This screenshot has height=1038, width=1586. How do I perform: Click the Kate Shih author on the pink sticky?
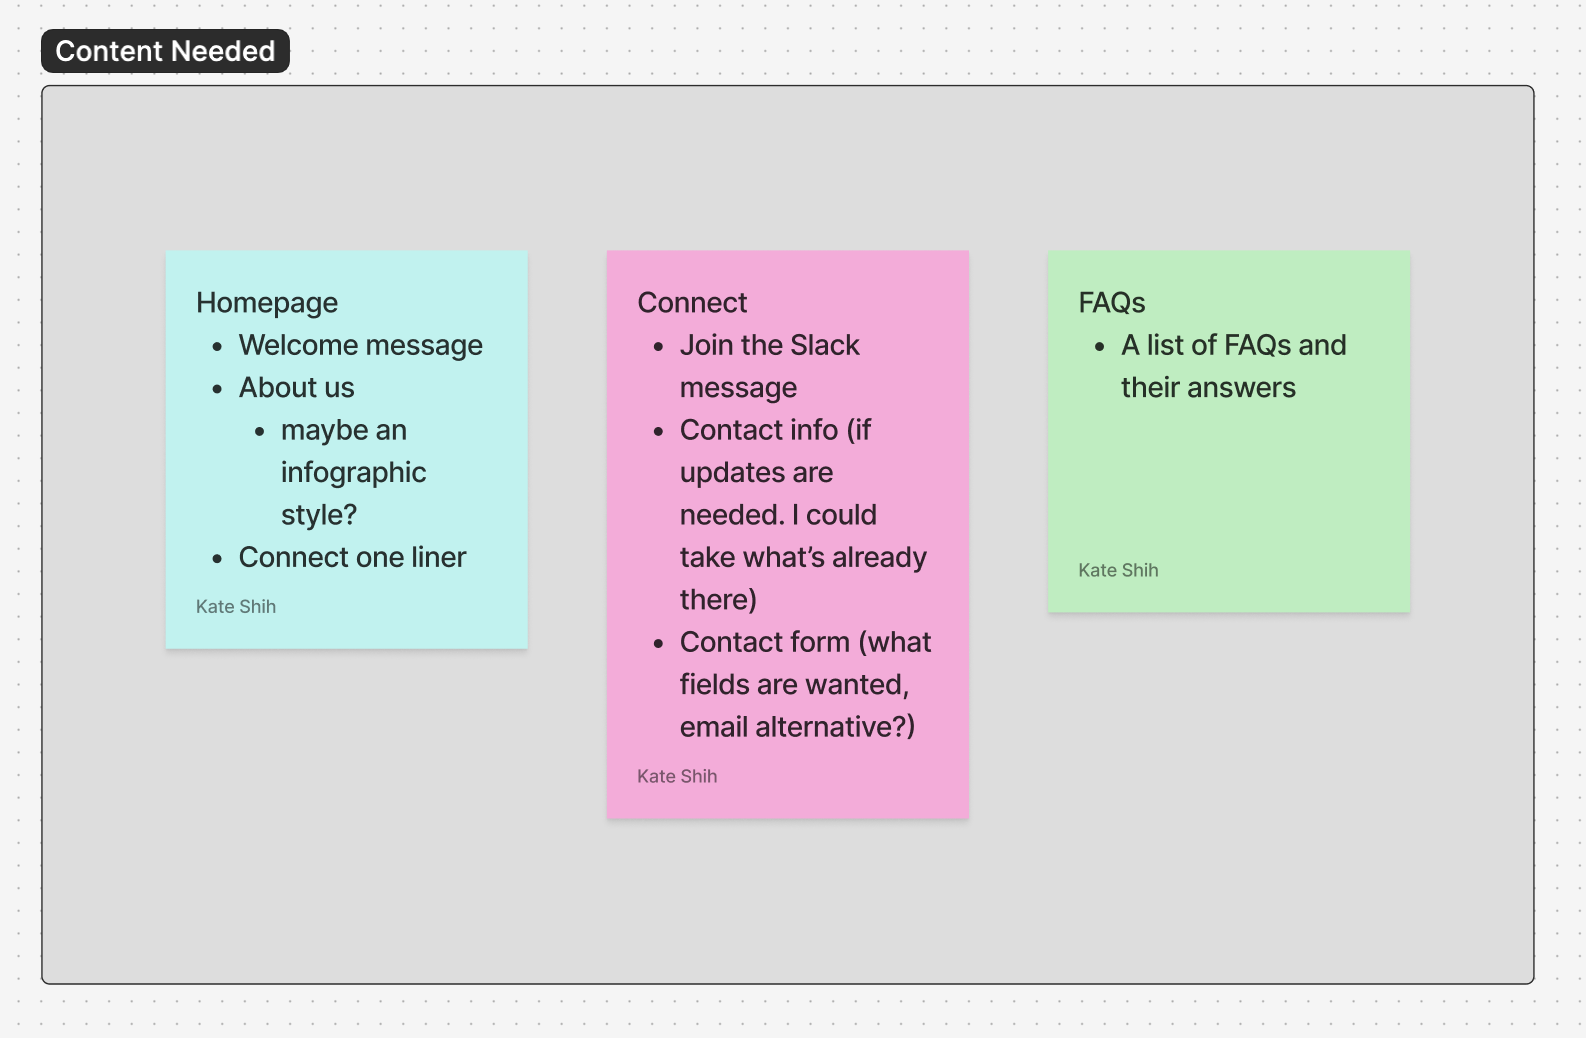pos(677,776)
